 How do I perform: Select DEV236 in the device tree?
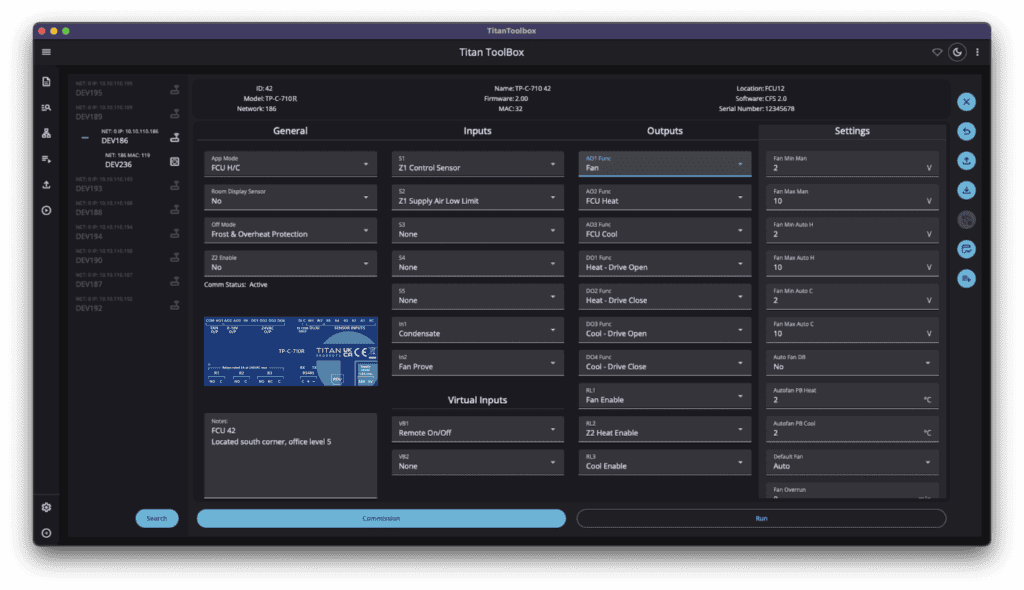pyautogui.click(x=119, y=164)
